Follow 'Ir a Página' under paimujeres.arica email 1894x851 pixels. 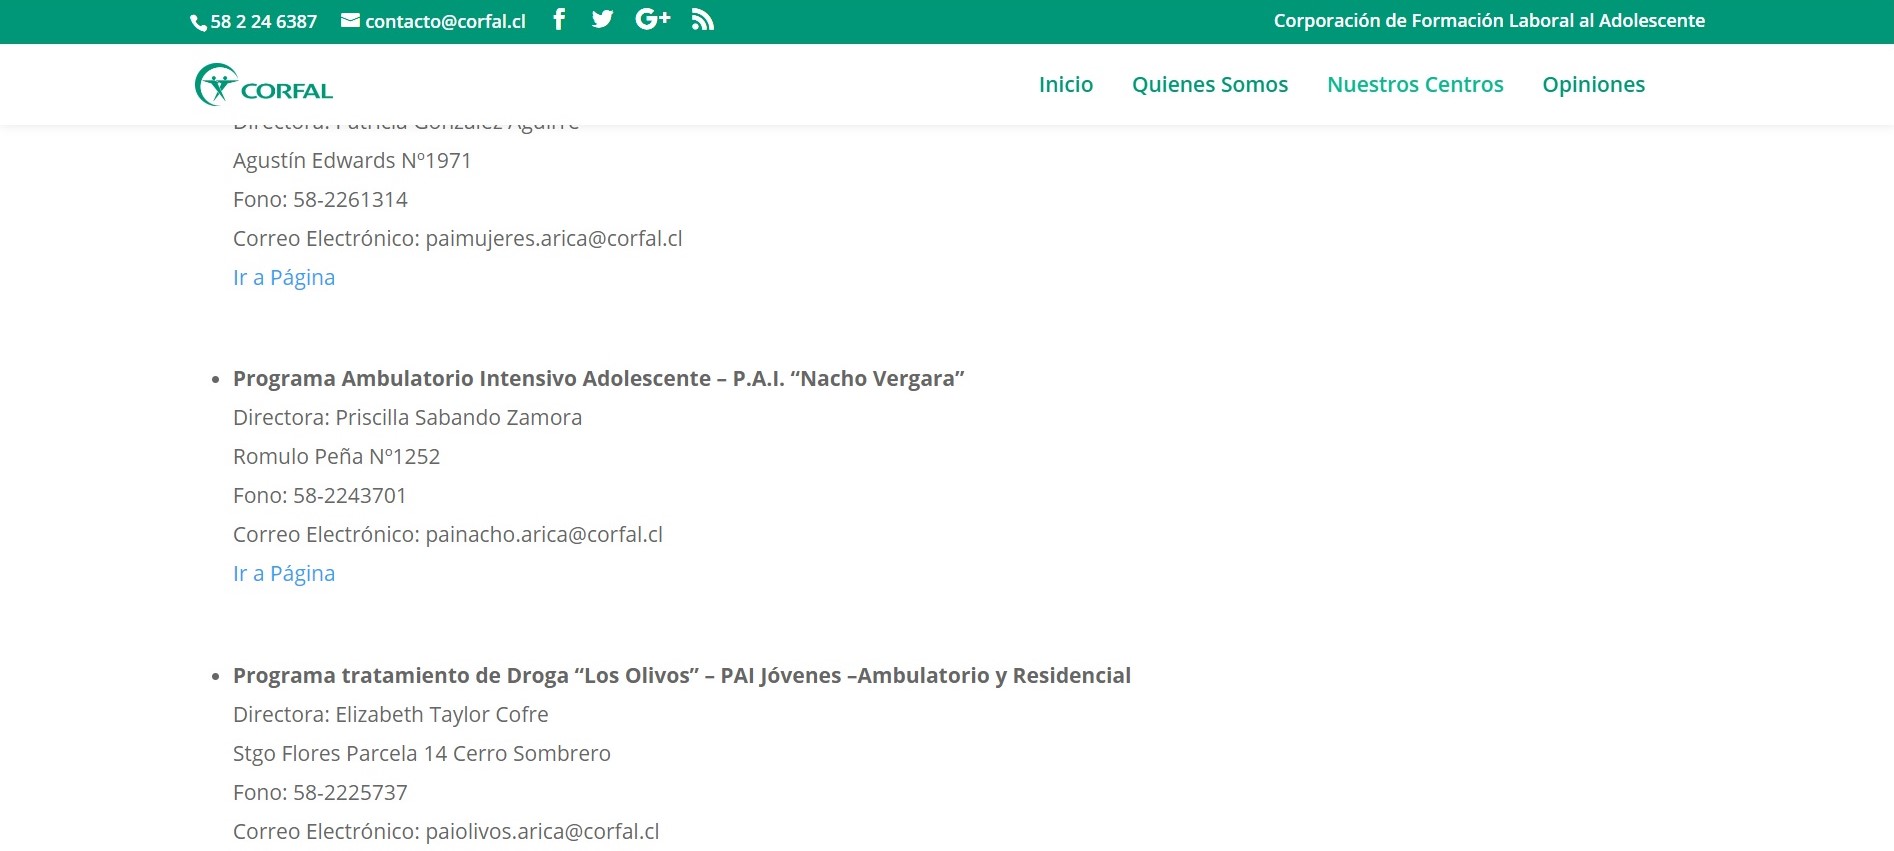point(284,278)
